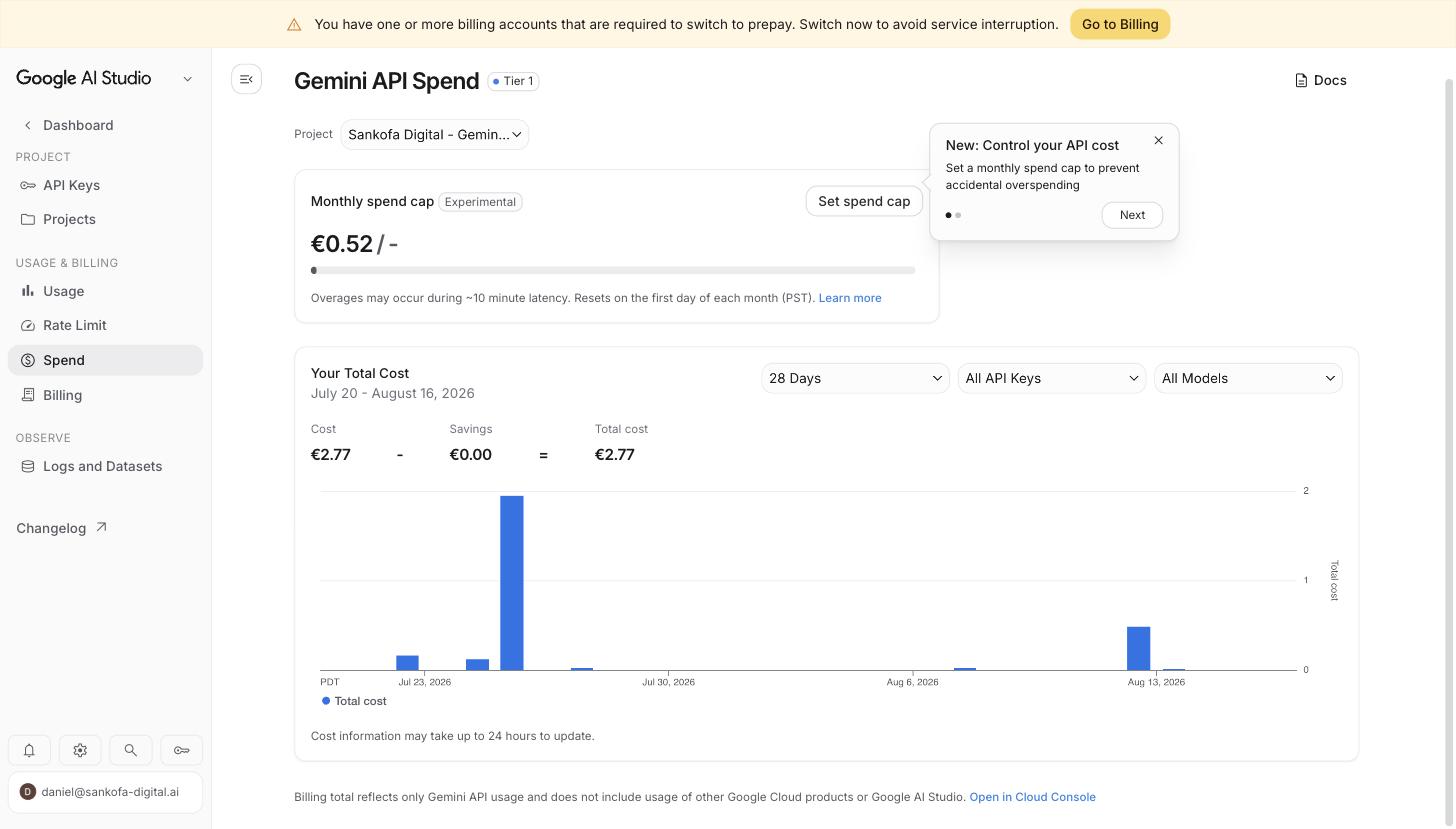This screenshot has height=829, width=1456.
Task: Expand the All API Keys filter
Action: [1051, 378]
